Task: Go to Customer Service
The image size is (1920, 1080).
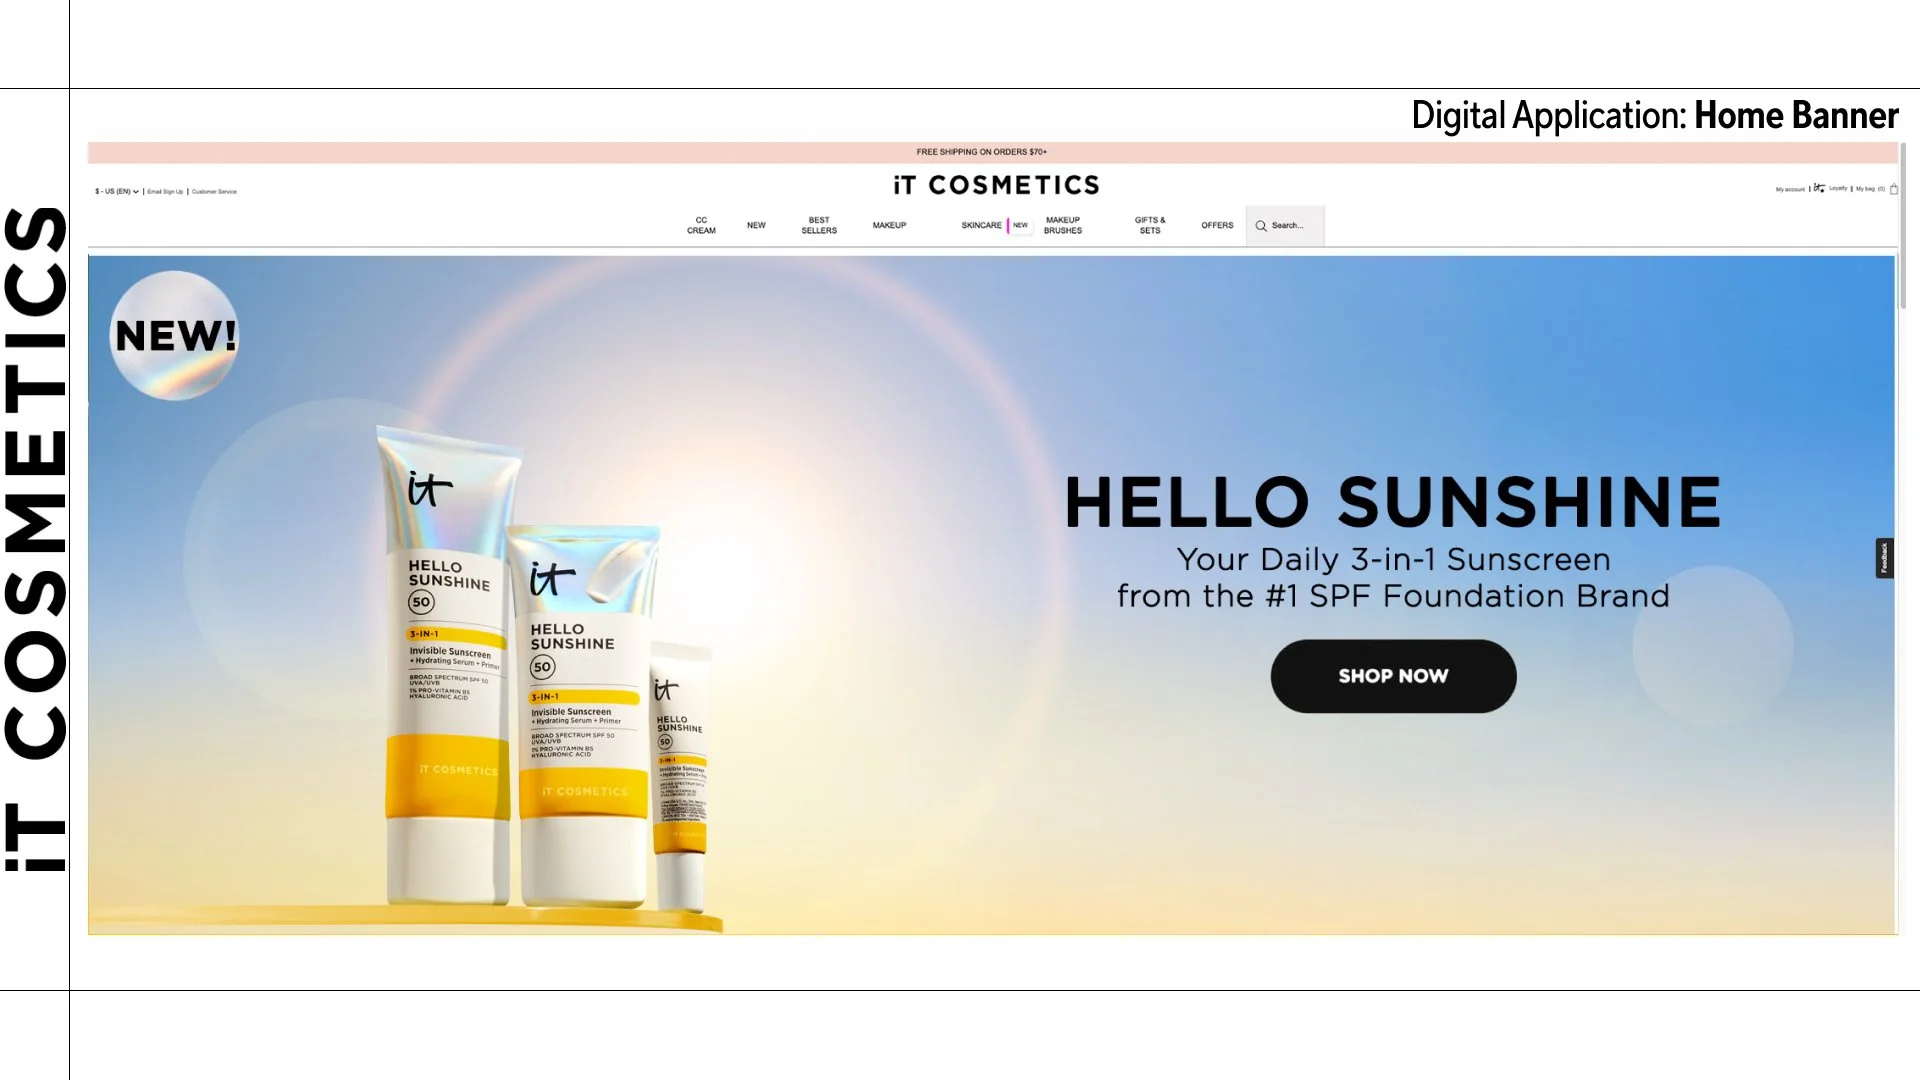Action: point(214,191)
